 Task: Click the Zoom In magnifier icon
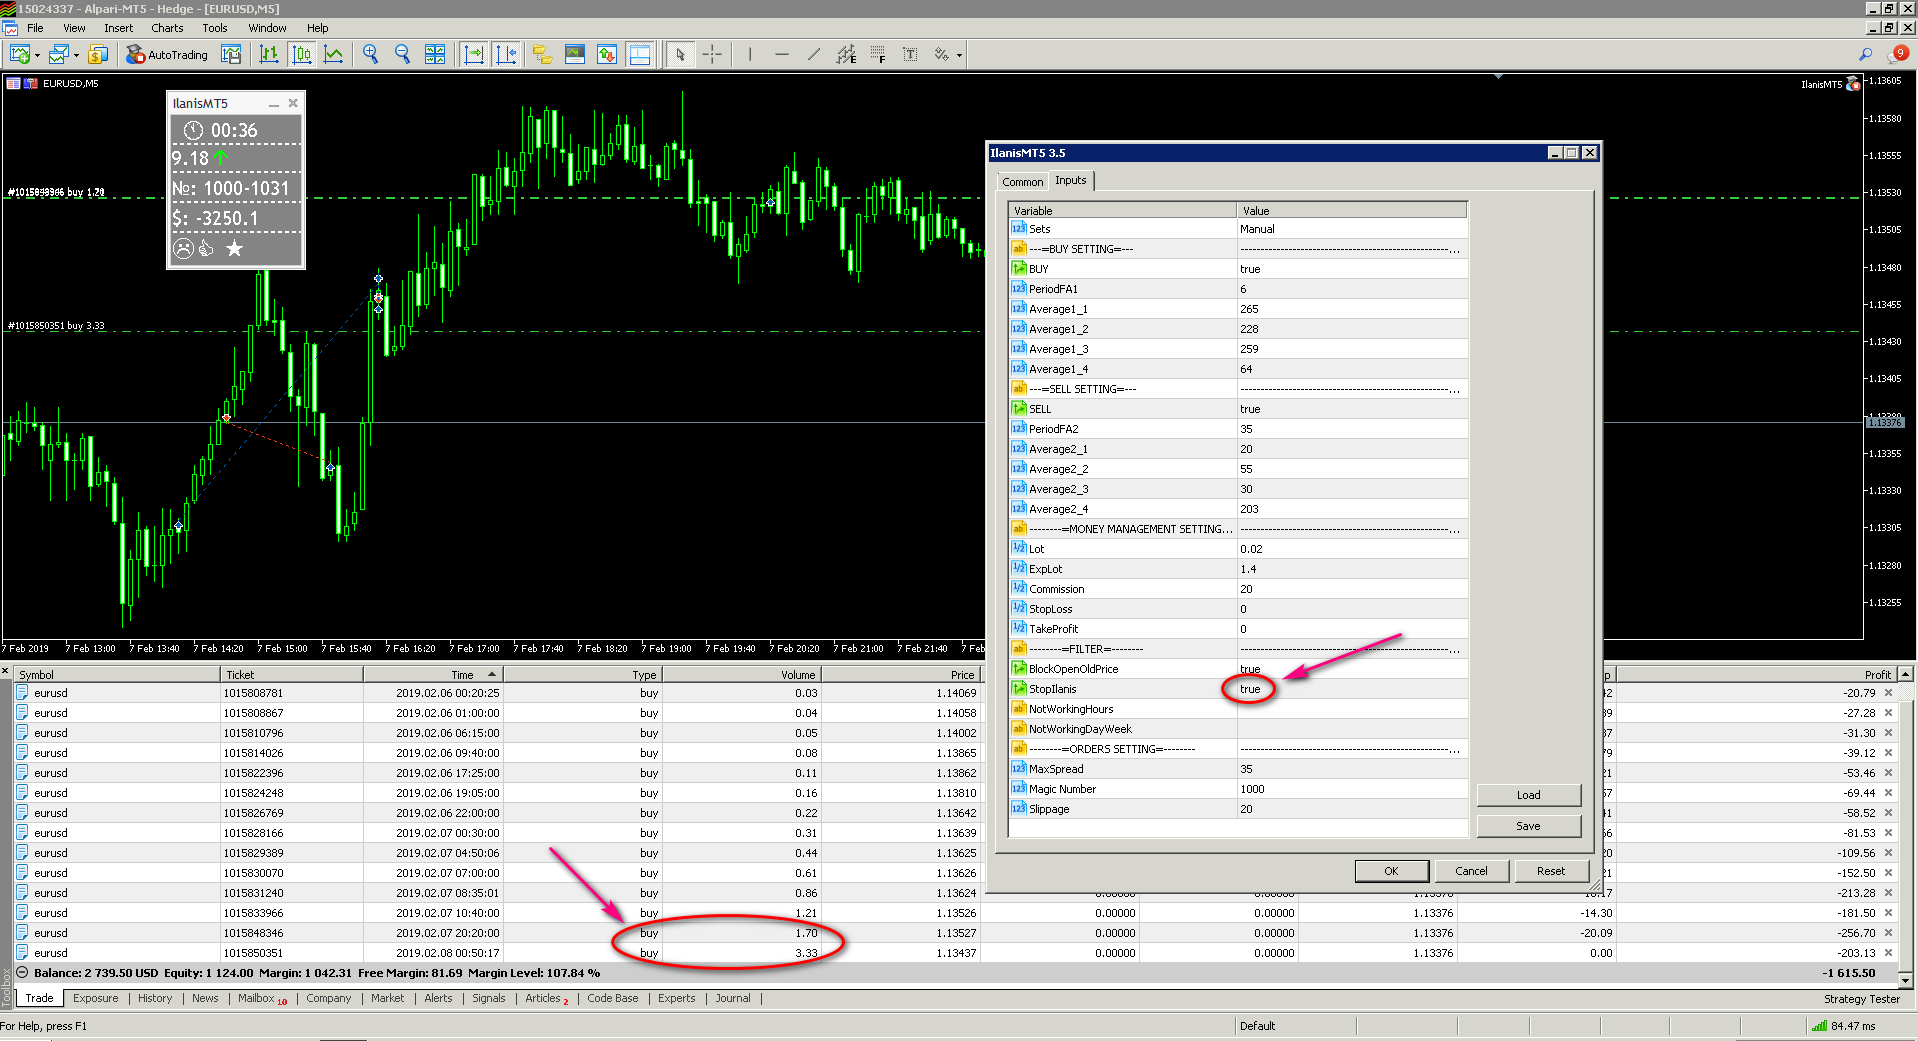coord(371,55)
